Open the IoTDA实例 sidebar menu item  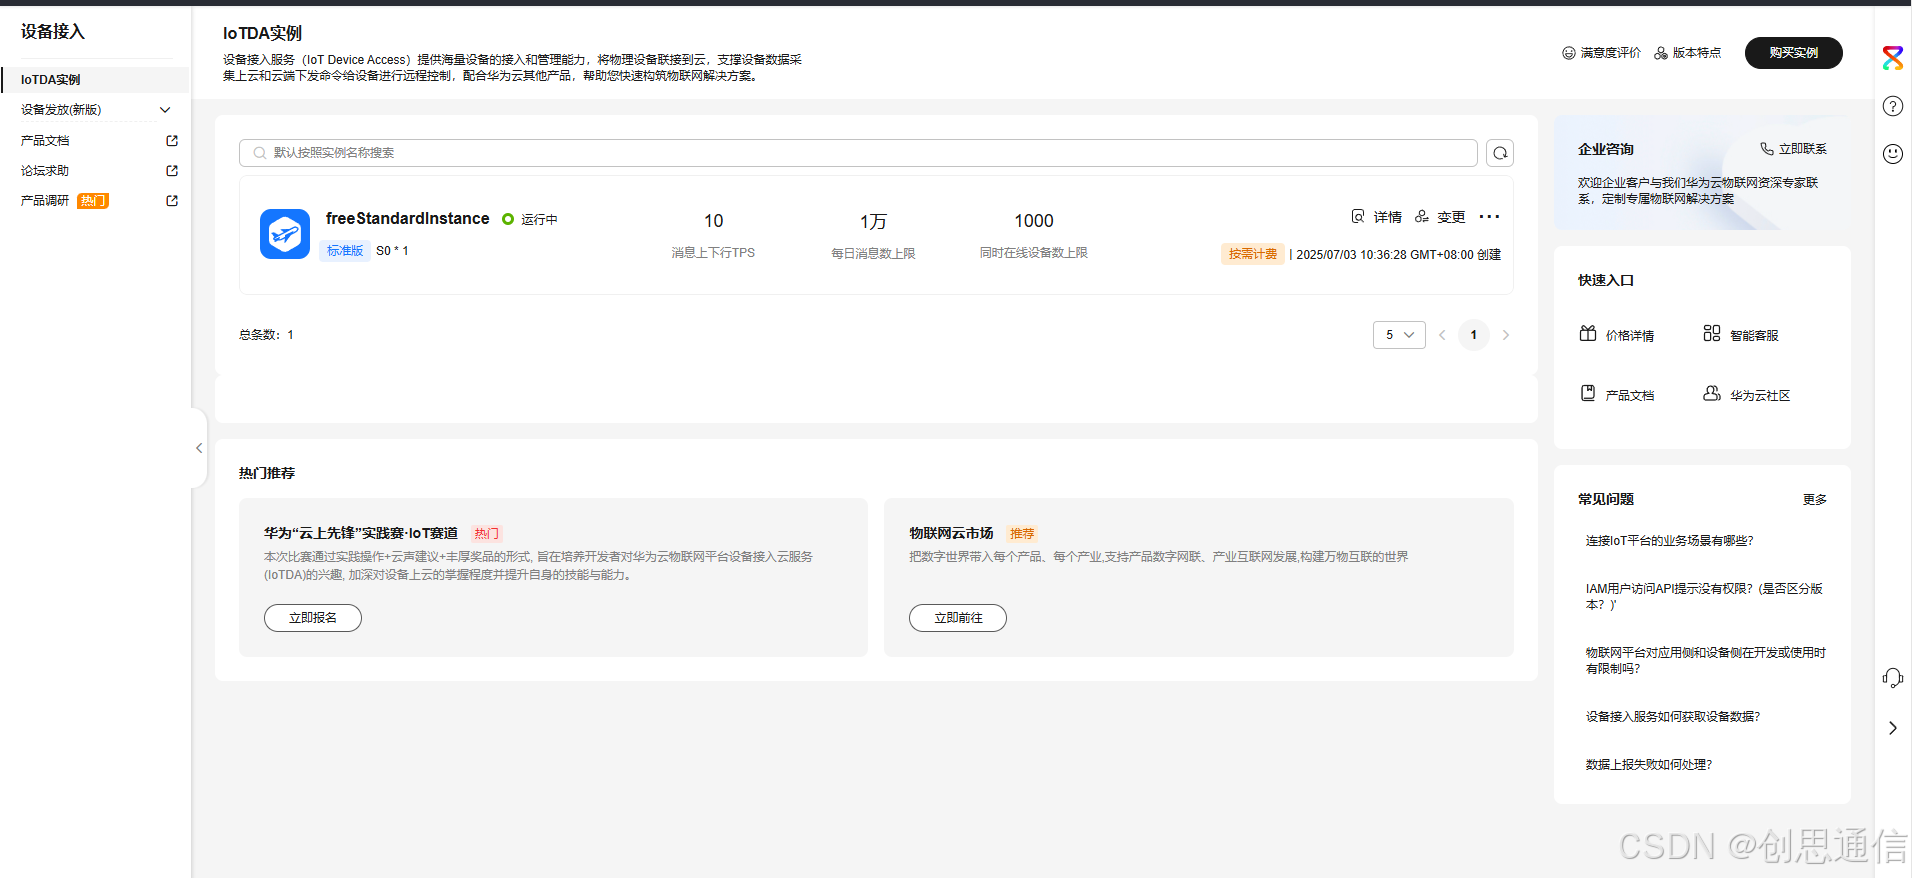coord(95,80)
